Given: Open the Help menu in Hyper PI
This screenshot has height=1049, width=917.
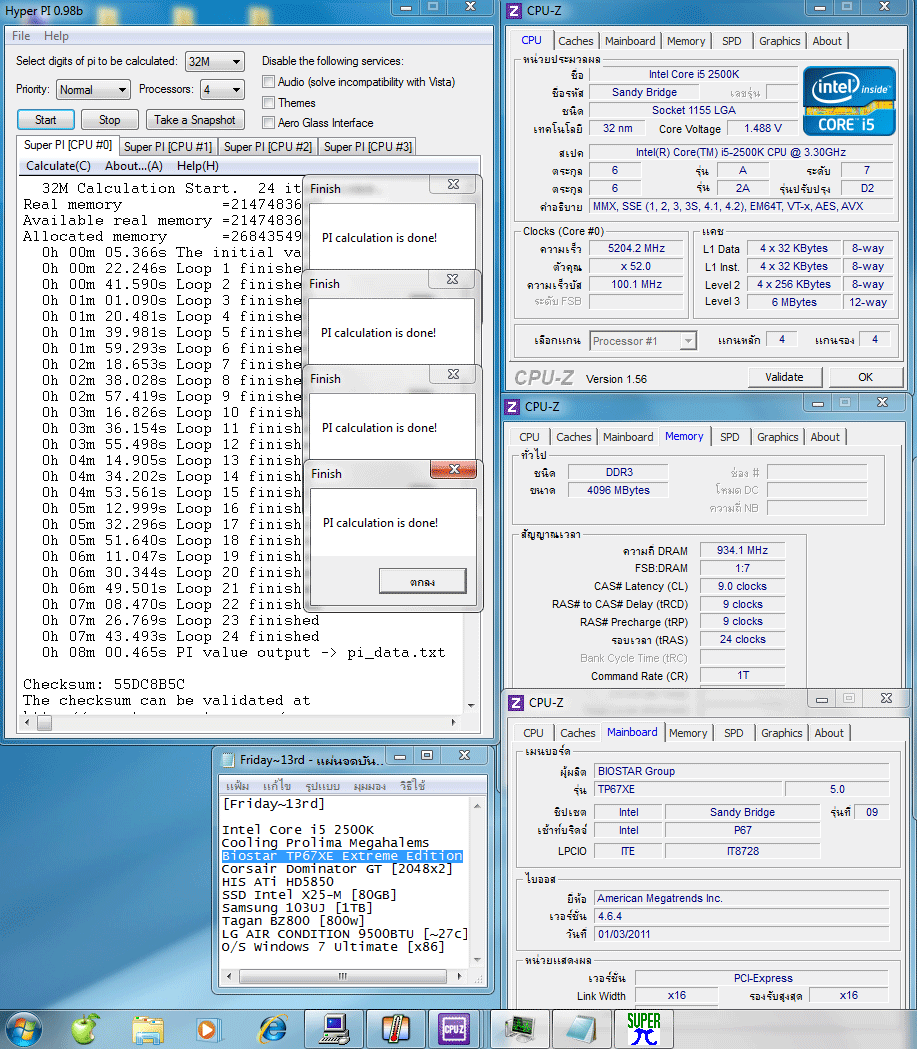Looking at the screenshot, I should [x=56, y=35].
